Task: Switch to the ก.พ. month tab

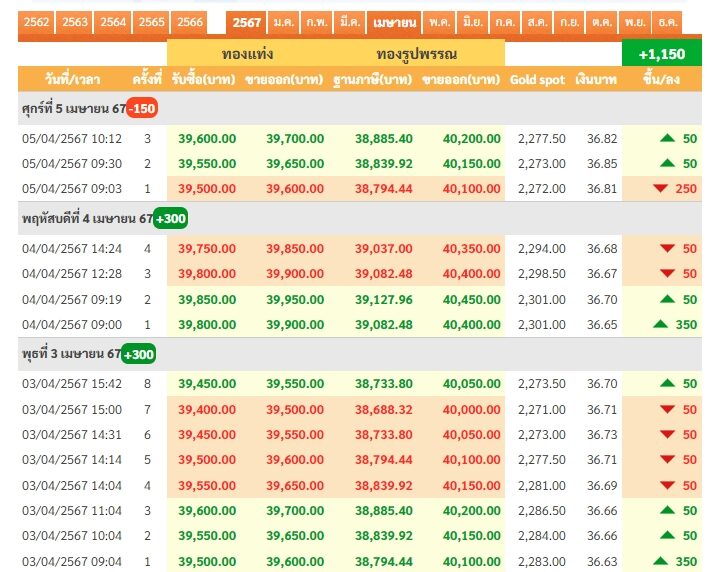Action: 317,22
